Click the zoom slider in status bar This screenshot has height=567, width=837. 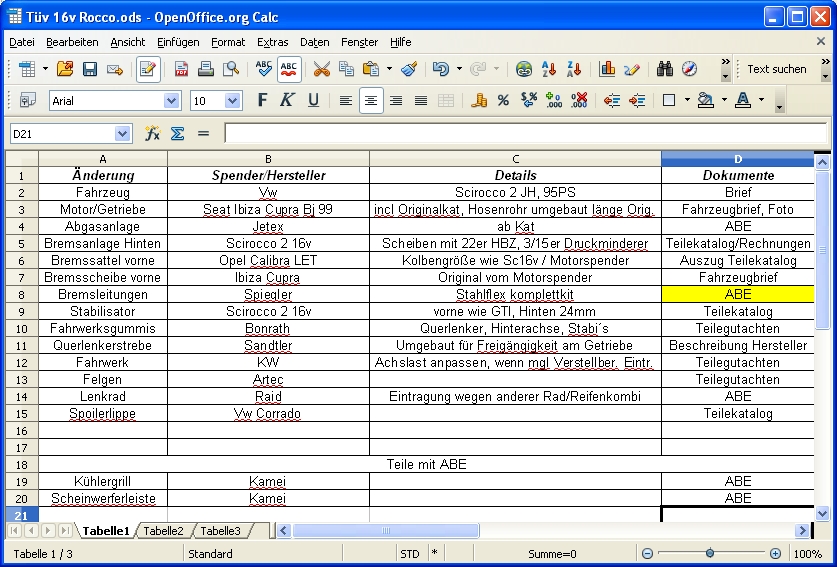(710, 553)
